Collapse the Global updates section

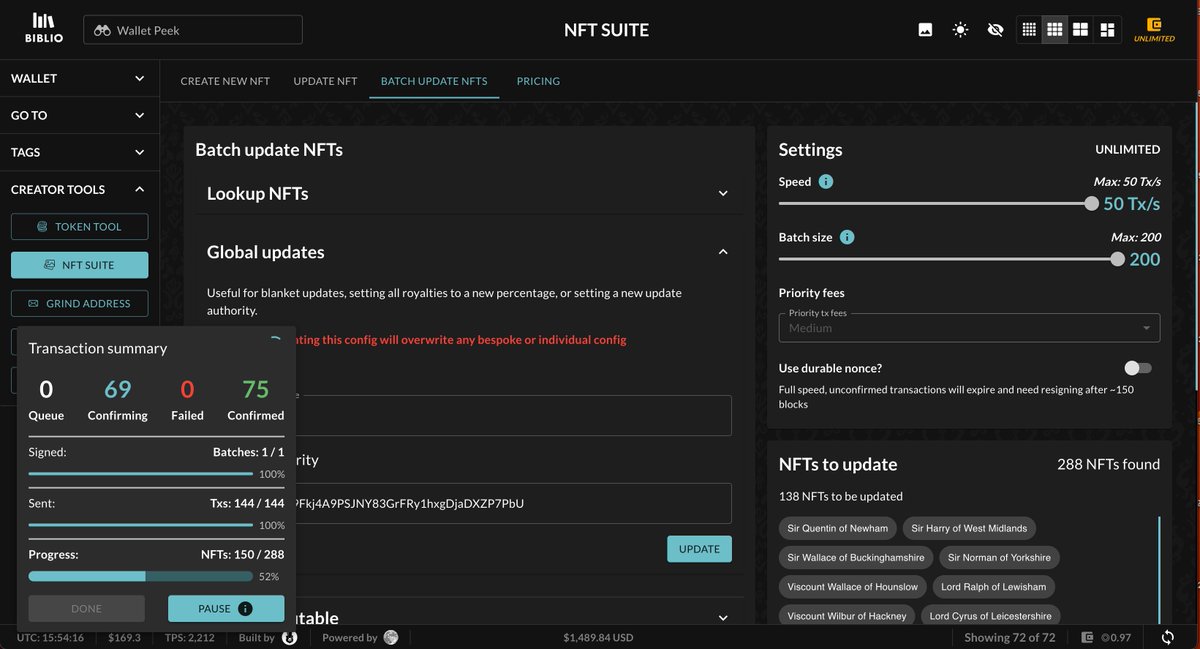[x=722, y=252]
